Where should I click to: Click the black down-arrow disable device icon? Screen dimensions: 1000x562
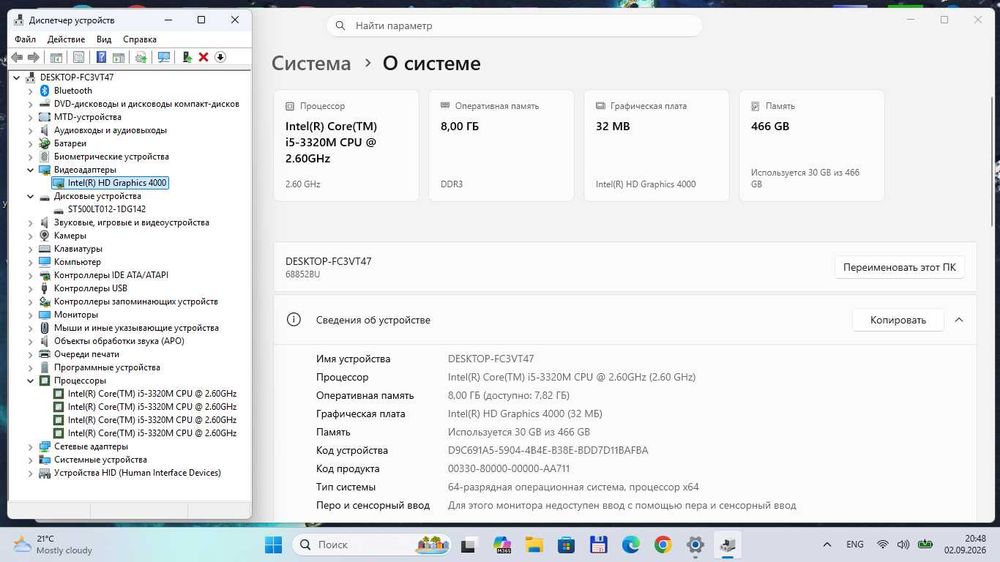click(220, 57)
